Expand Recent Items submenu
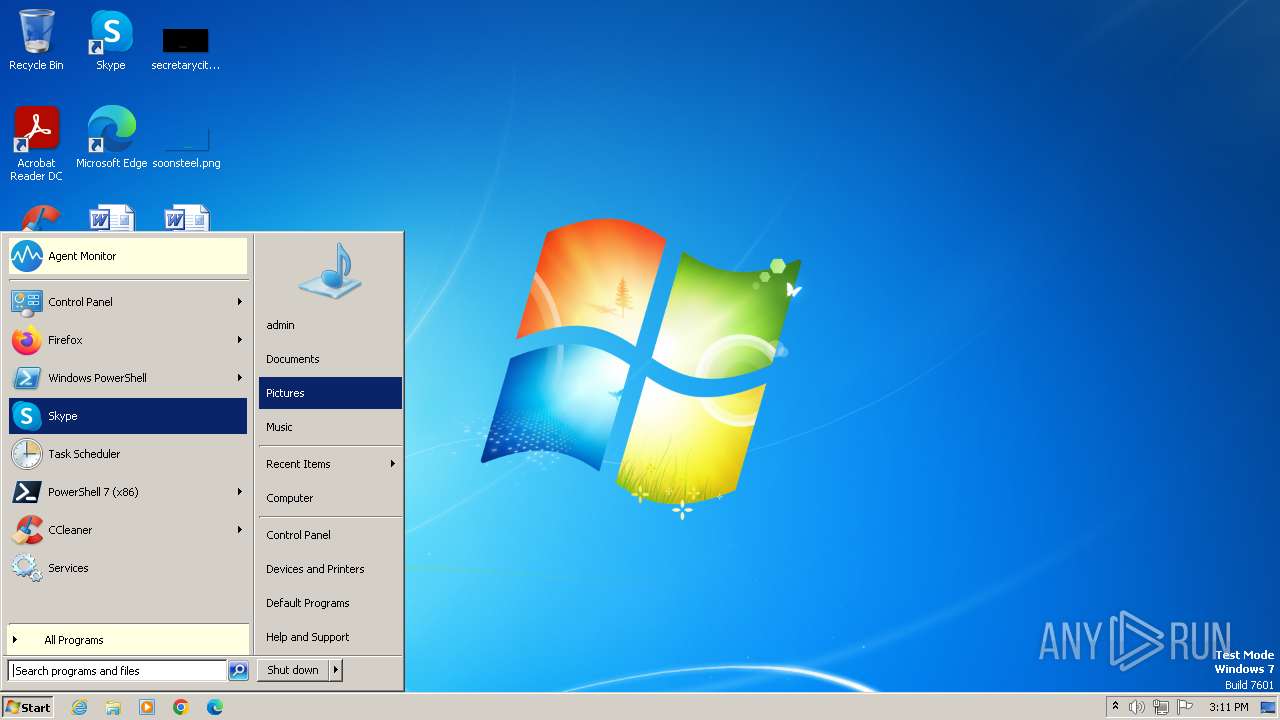1280x720 pixels. (x=330, y=464)
